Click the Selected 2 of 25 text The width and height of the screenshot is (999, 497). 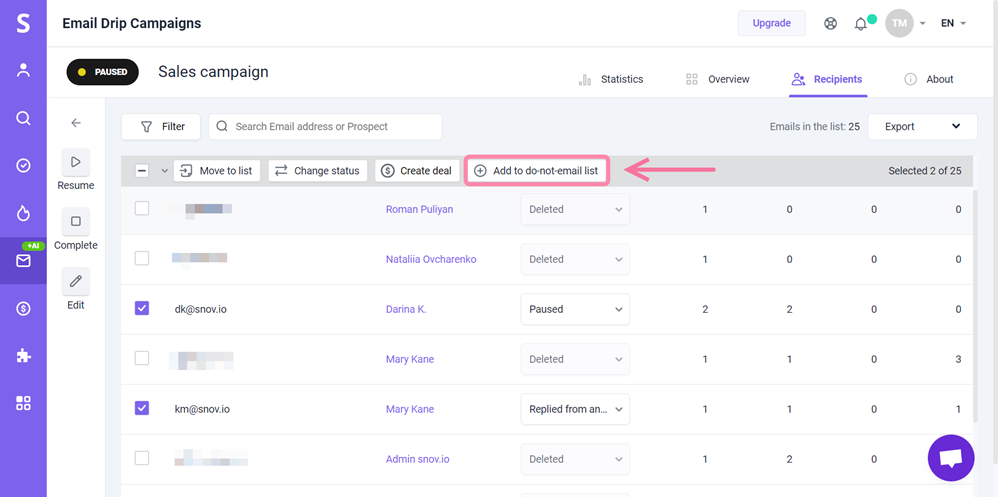point(924,171)
